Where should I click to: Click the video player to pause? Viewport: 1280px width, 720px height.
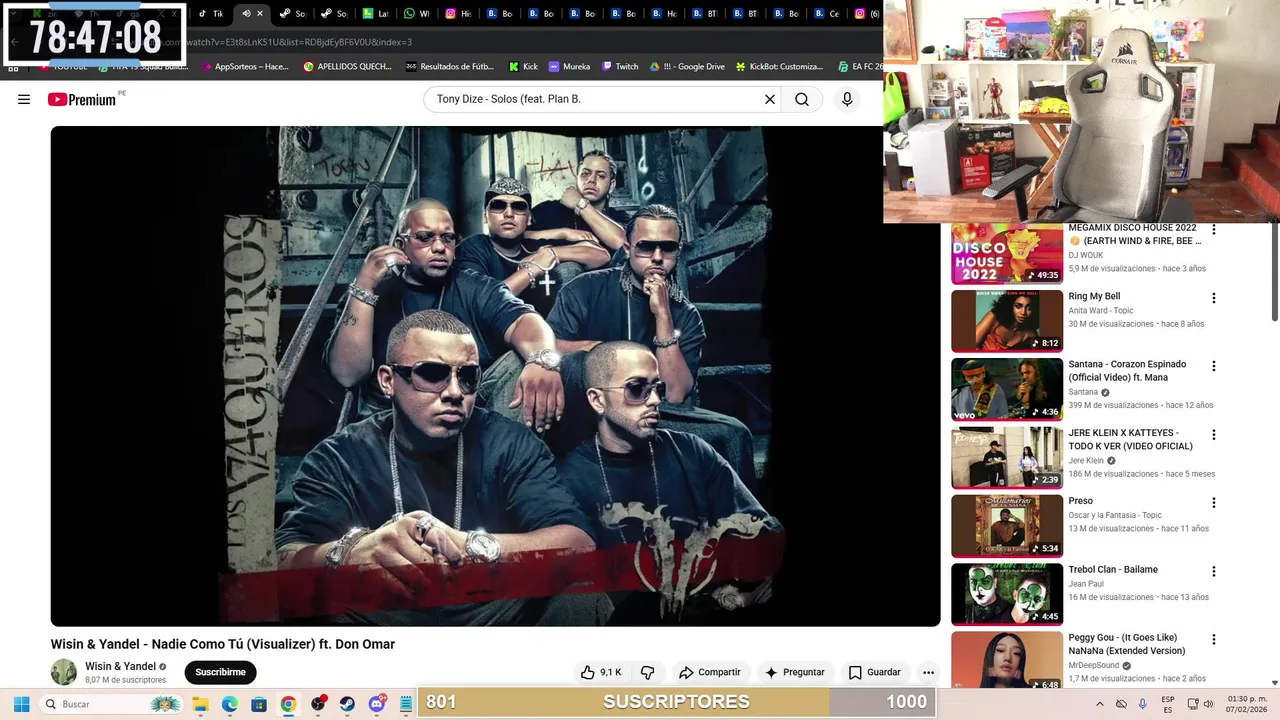tap(495, 376)
